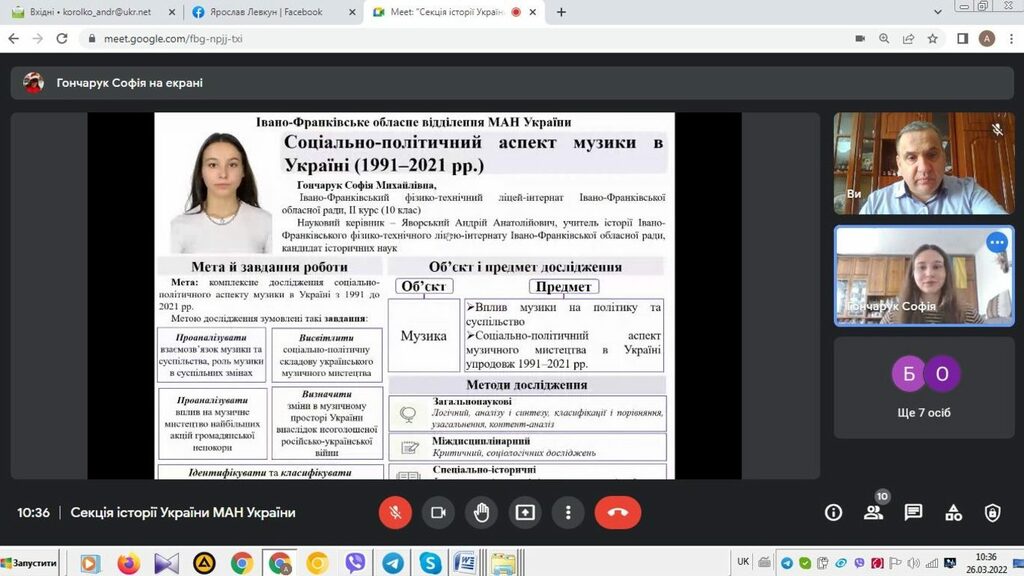Screen dimensions: 1024x576
Task: Open host controls lock icon
Action: coord(992,512)
